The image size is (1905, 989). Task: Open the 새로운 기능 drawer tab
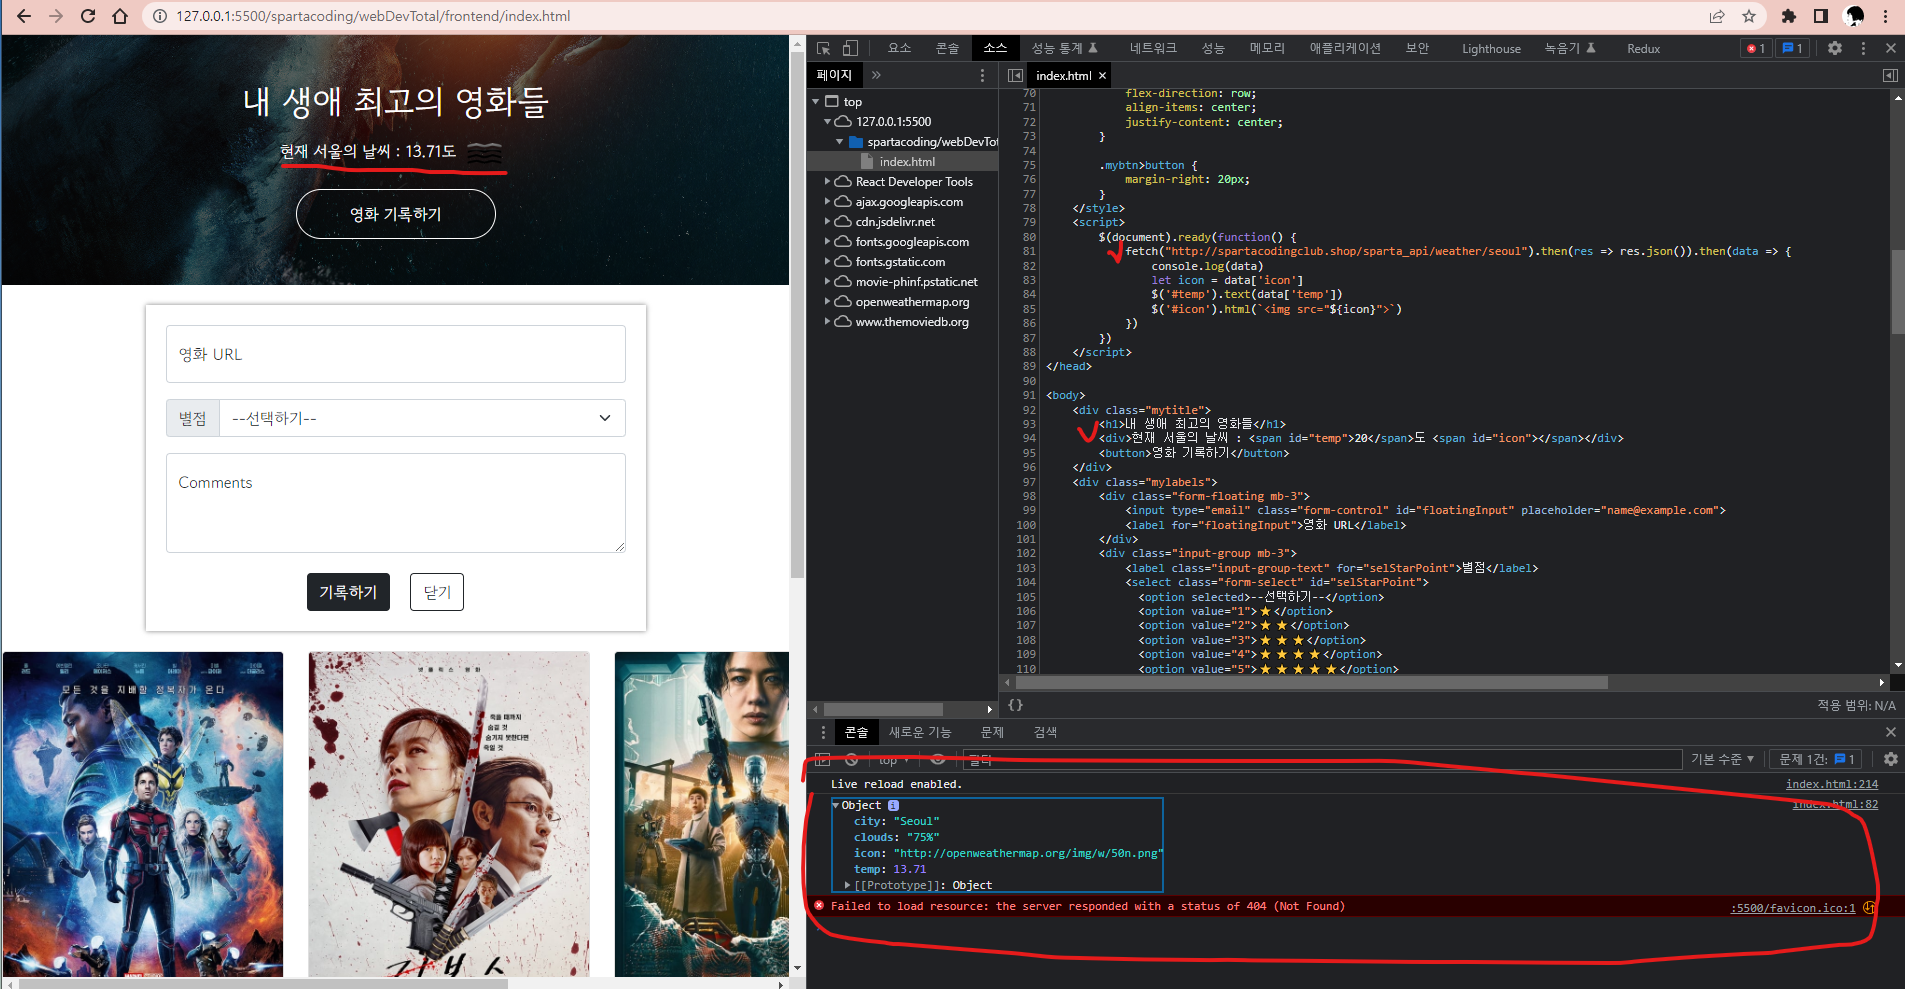[x=920, y=732]
